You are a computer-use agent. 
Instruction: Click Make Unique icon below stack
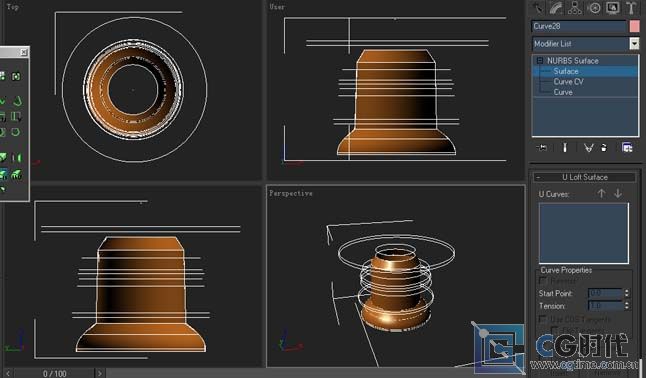click(x=588, y=148)
